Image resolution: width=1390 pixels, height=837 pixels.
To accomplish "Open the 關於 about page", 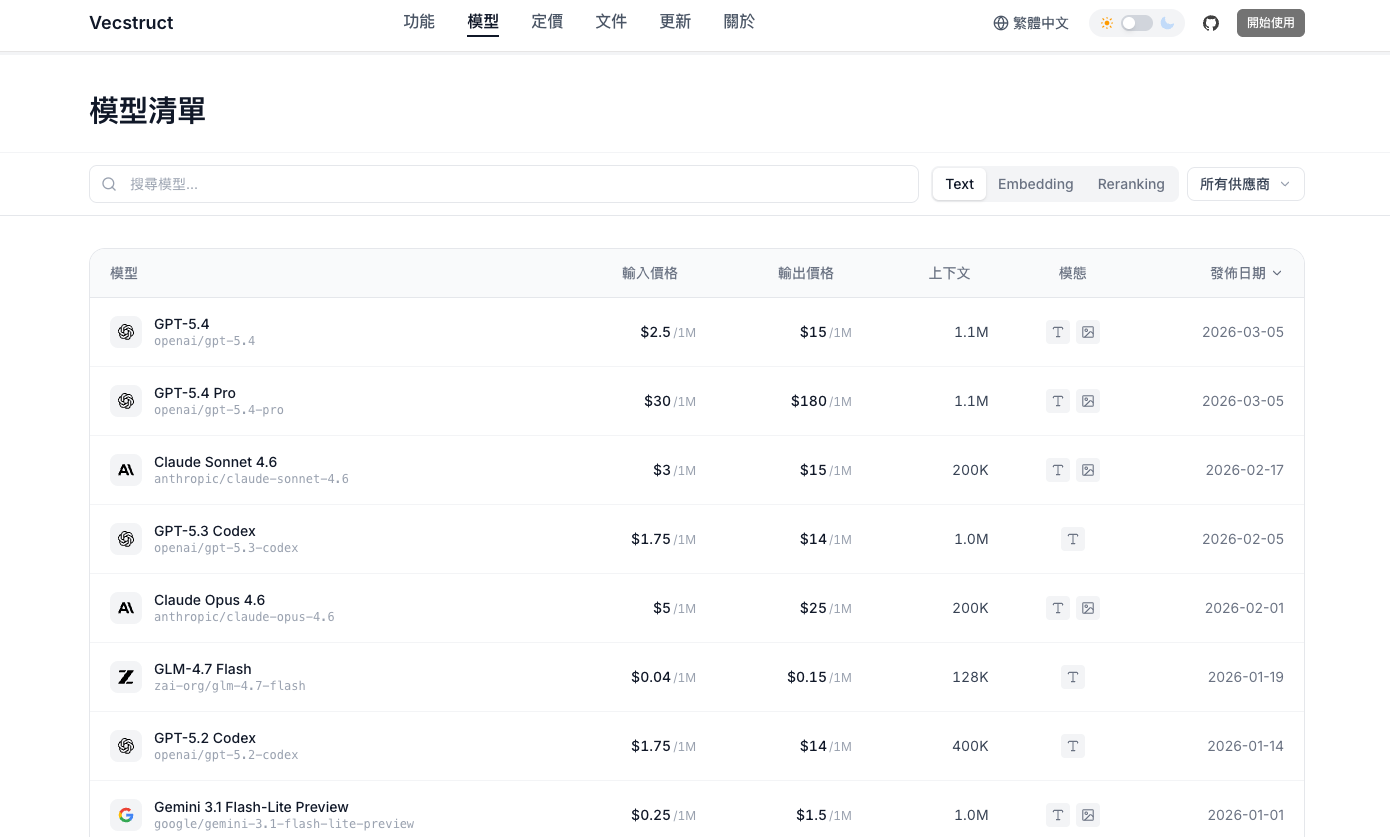I will [x=739, y=22].
